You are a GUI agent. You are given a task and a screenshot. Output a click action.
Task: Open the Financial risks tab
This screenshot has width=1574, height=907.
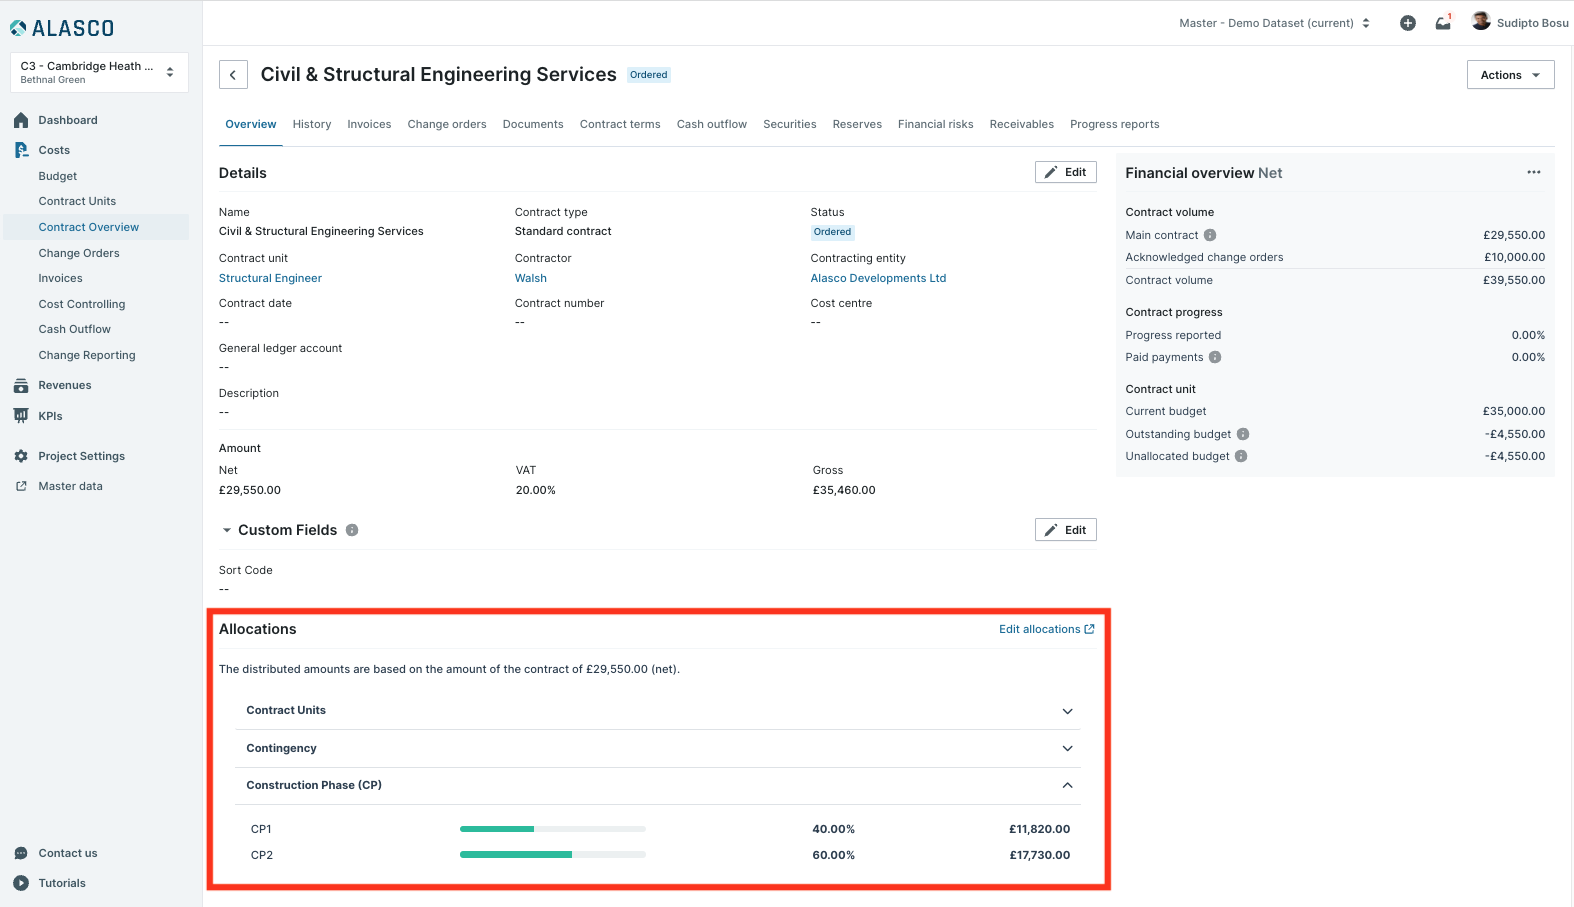pyautogui.click(x=935, y=124)
